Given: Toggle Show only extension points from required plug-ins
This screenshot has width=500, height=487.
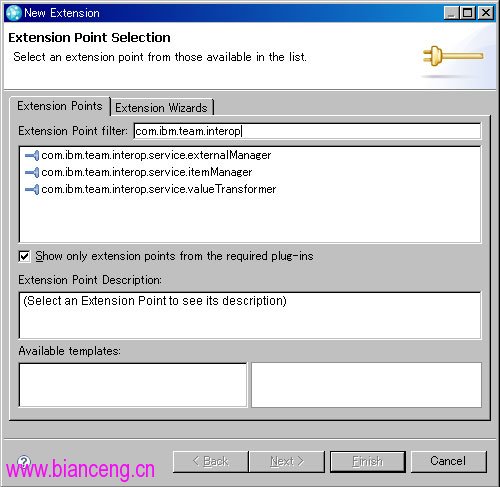Looking at the screenshot, I should [24, 256].
